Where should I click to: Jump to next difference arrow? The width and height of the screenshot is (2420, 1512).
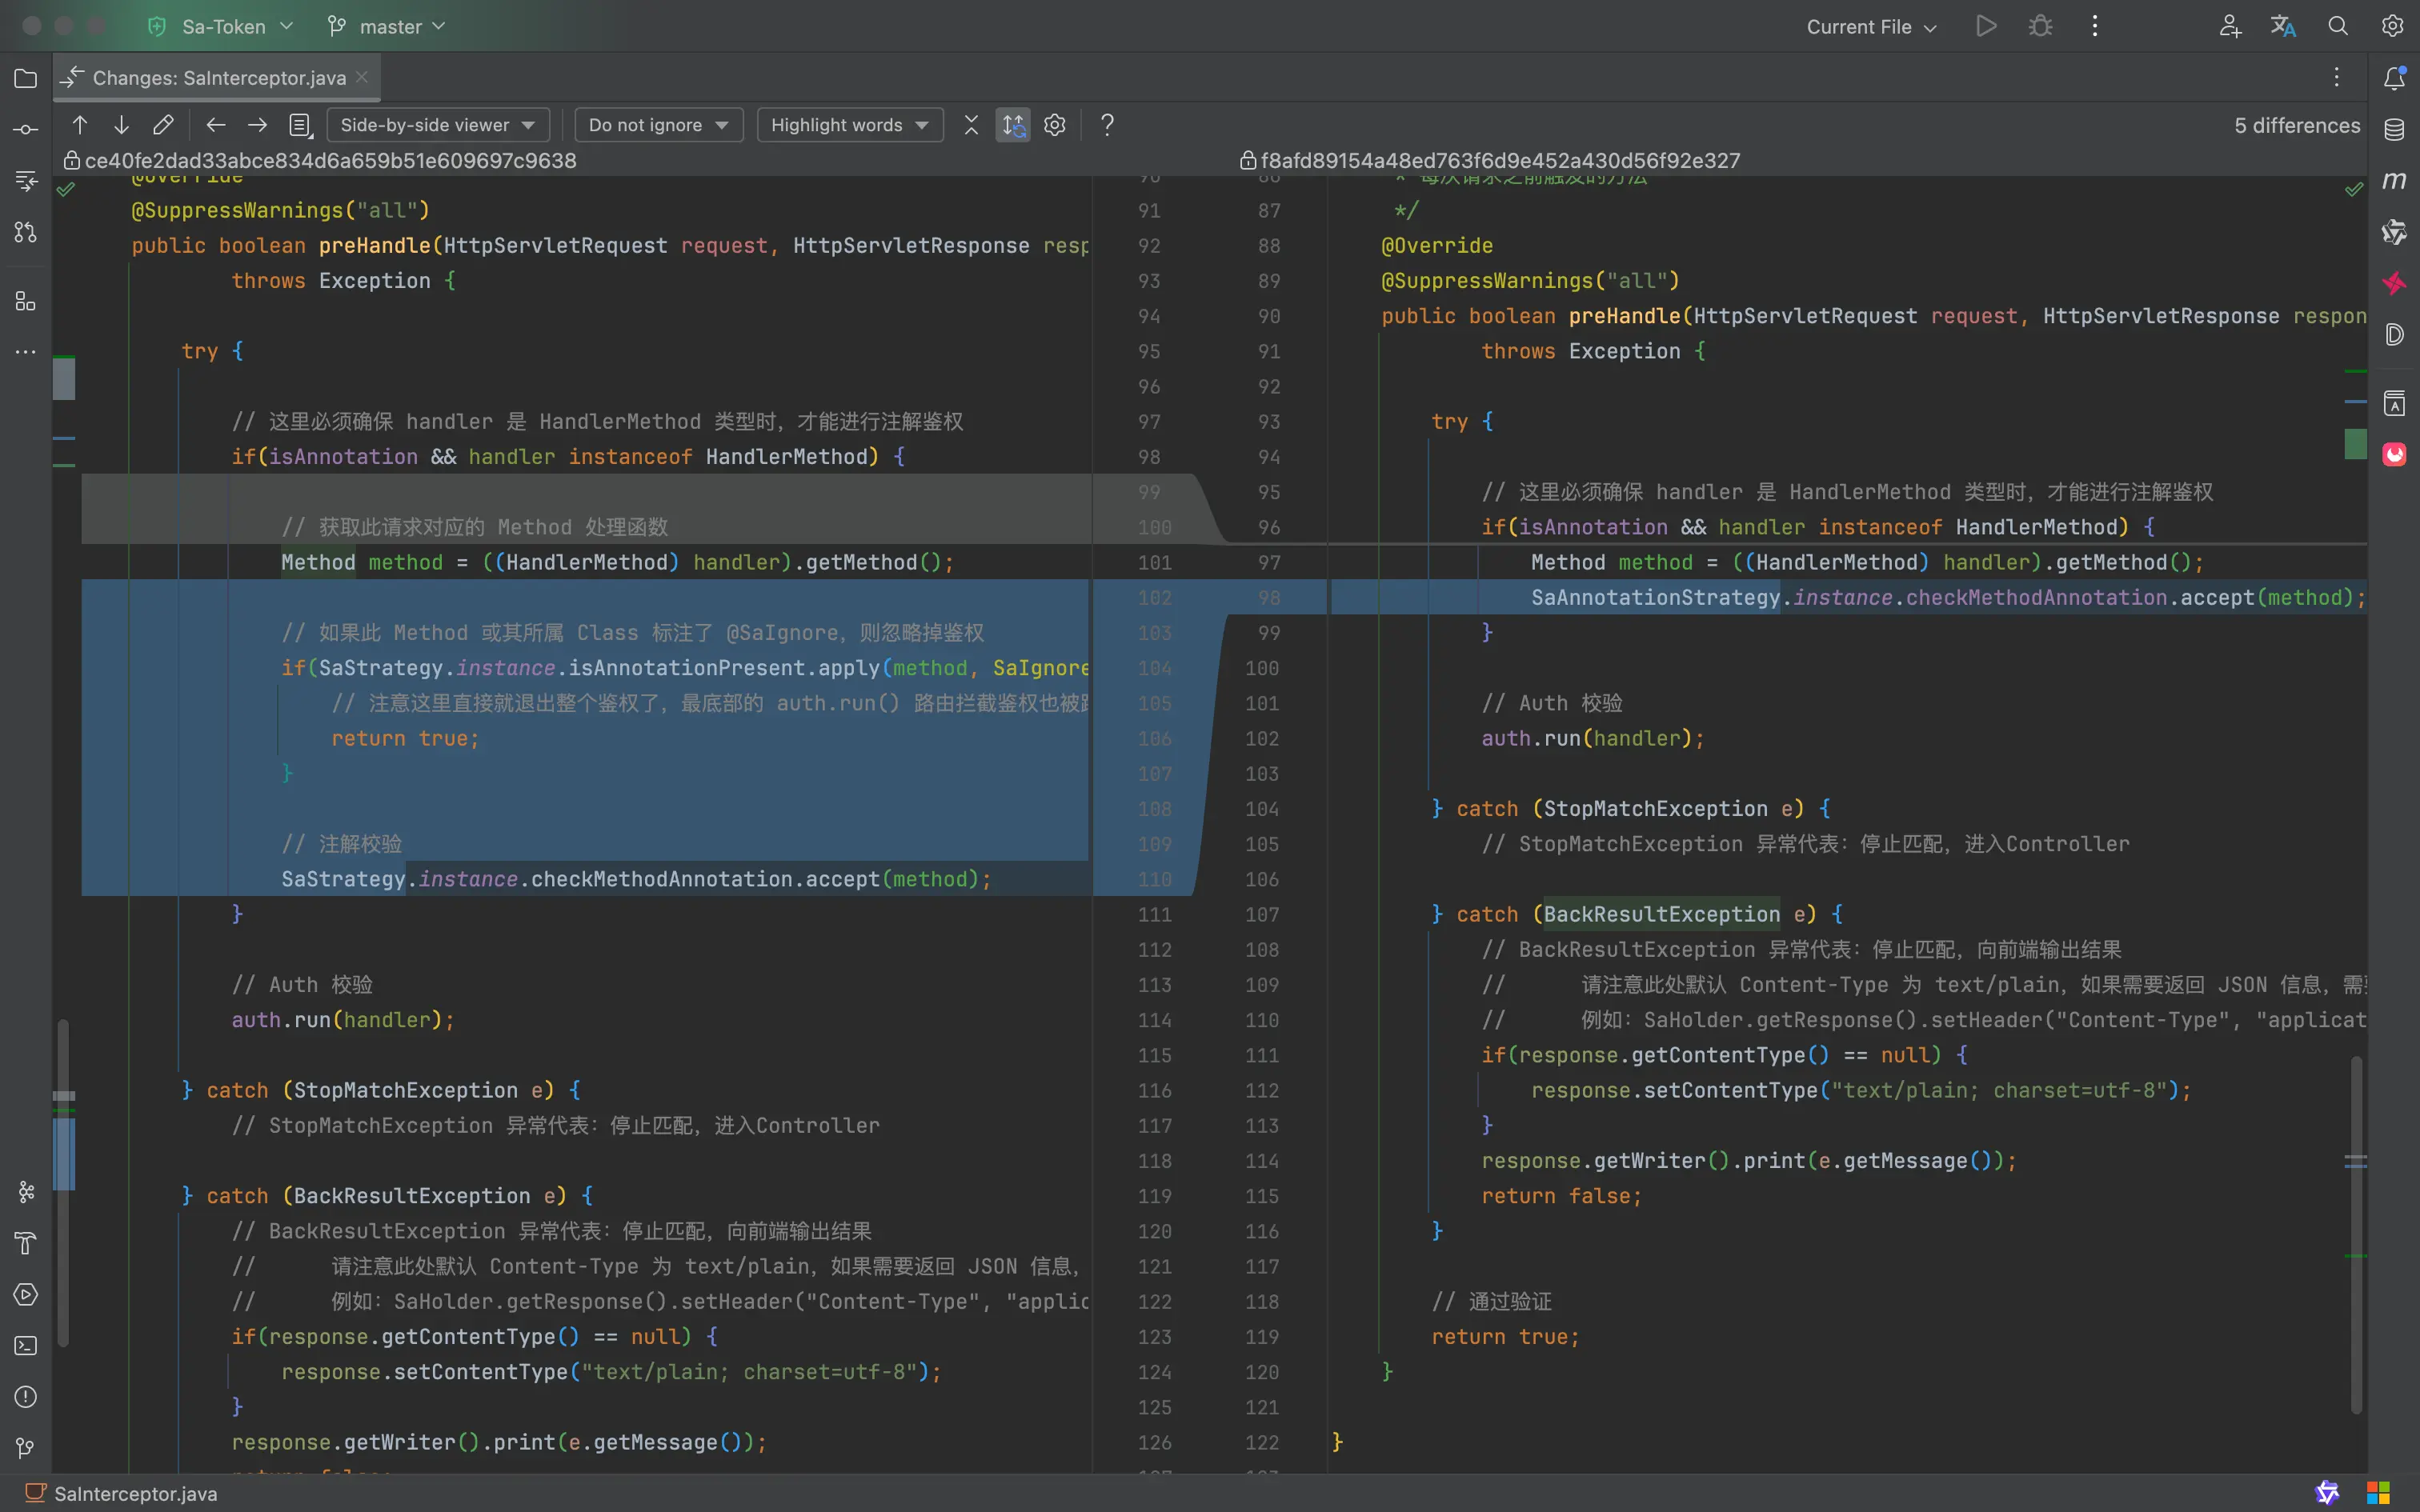[x=121, y=125]
